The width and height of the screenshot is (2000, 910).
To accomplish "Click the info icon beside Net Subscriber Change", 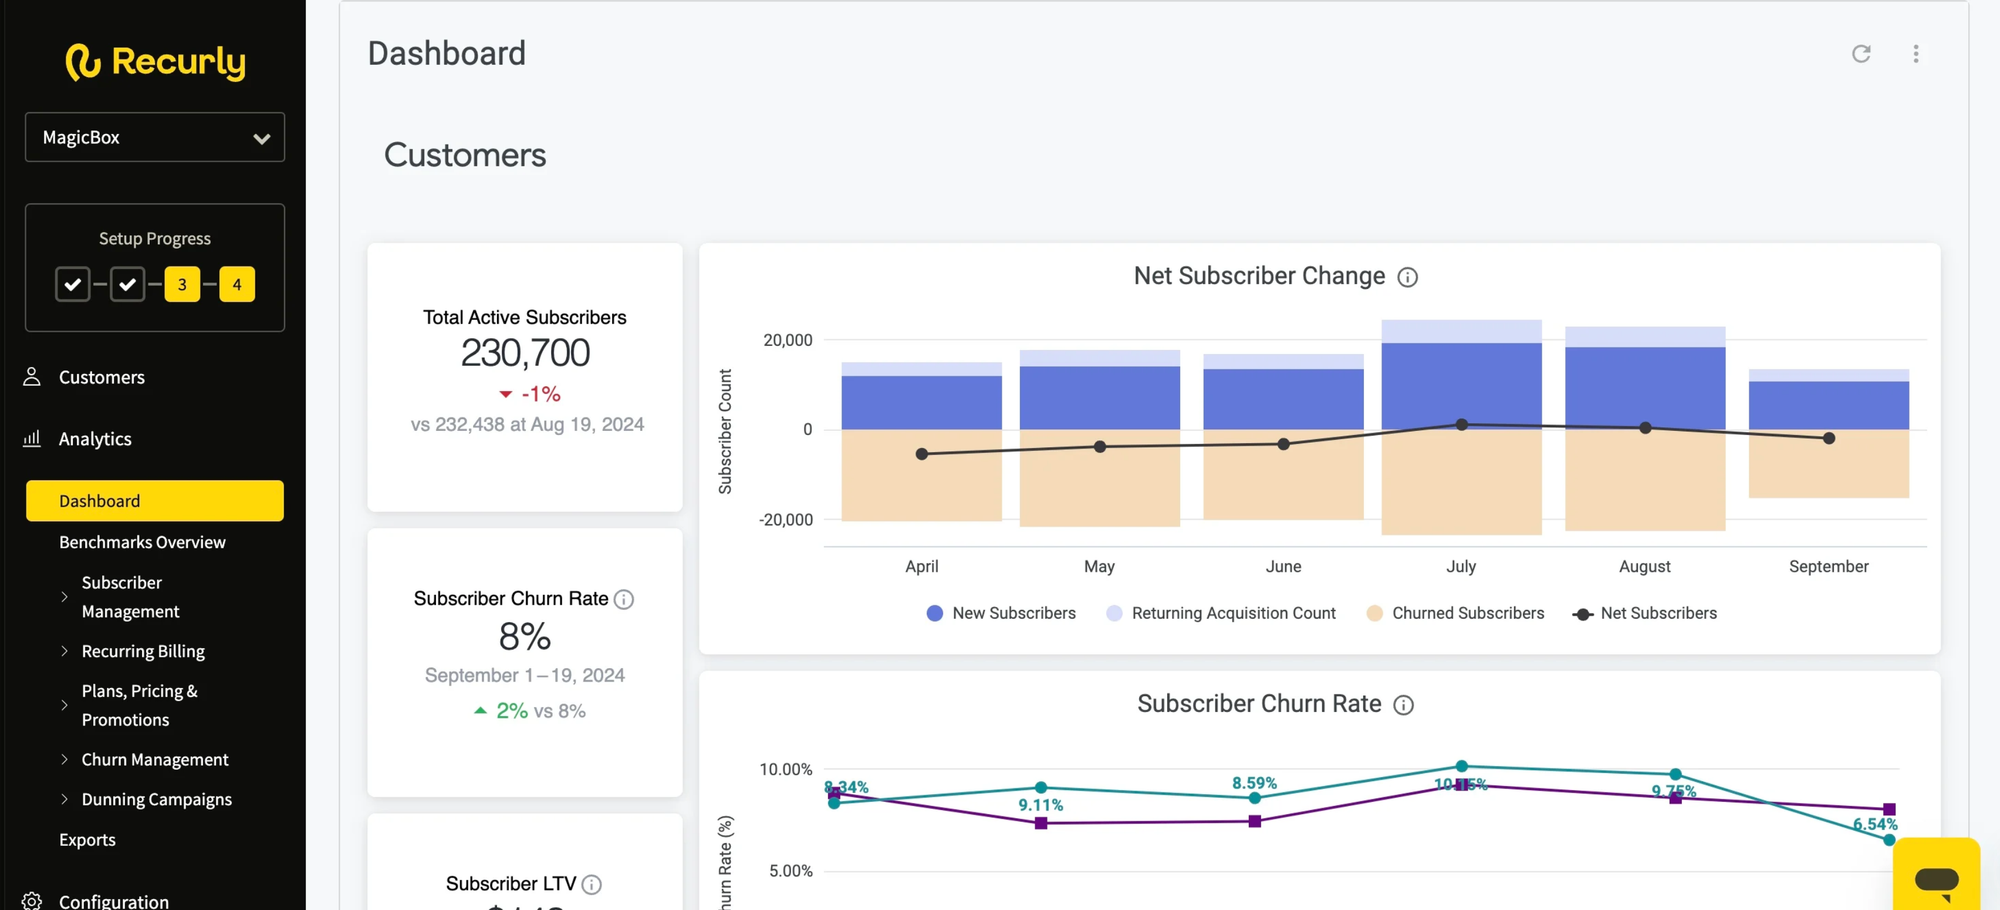I will (x=1408, y=277).
